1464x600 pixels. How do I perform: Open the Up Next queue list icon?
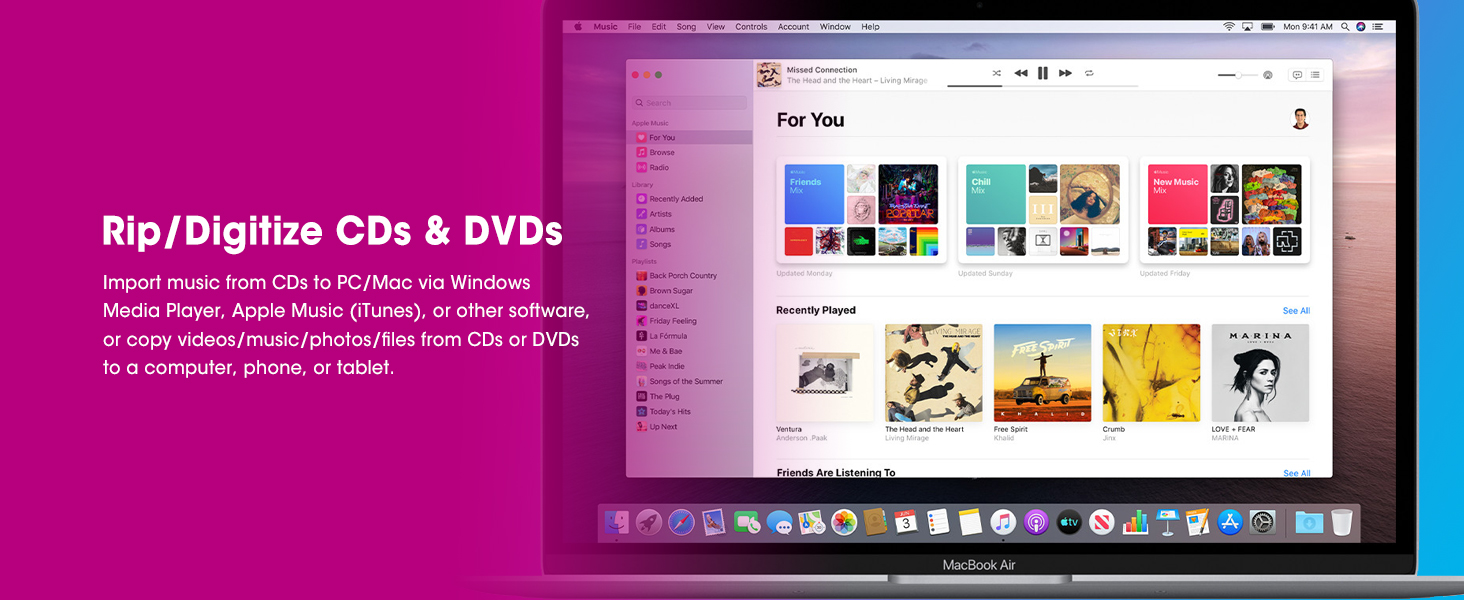tap(1315, 75)
